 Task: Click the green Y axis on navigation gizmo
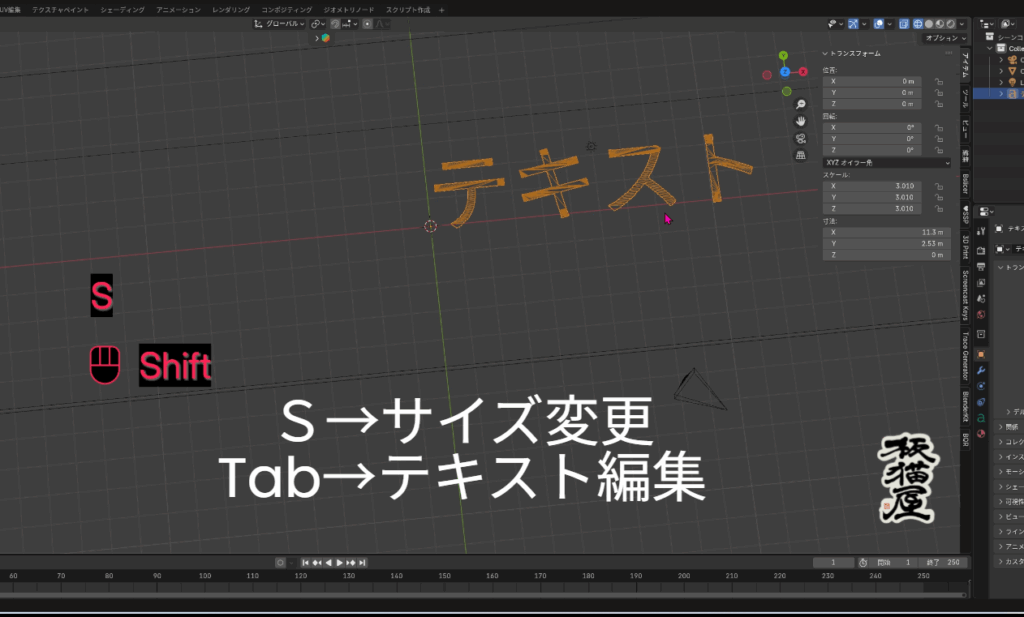coord(786,55)
